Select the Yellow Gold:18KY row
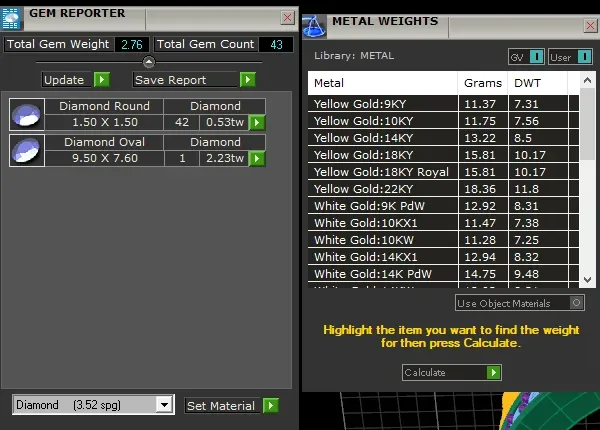Screen dimensions: 600x430 coord(443,155)
